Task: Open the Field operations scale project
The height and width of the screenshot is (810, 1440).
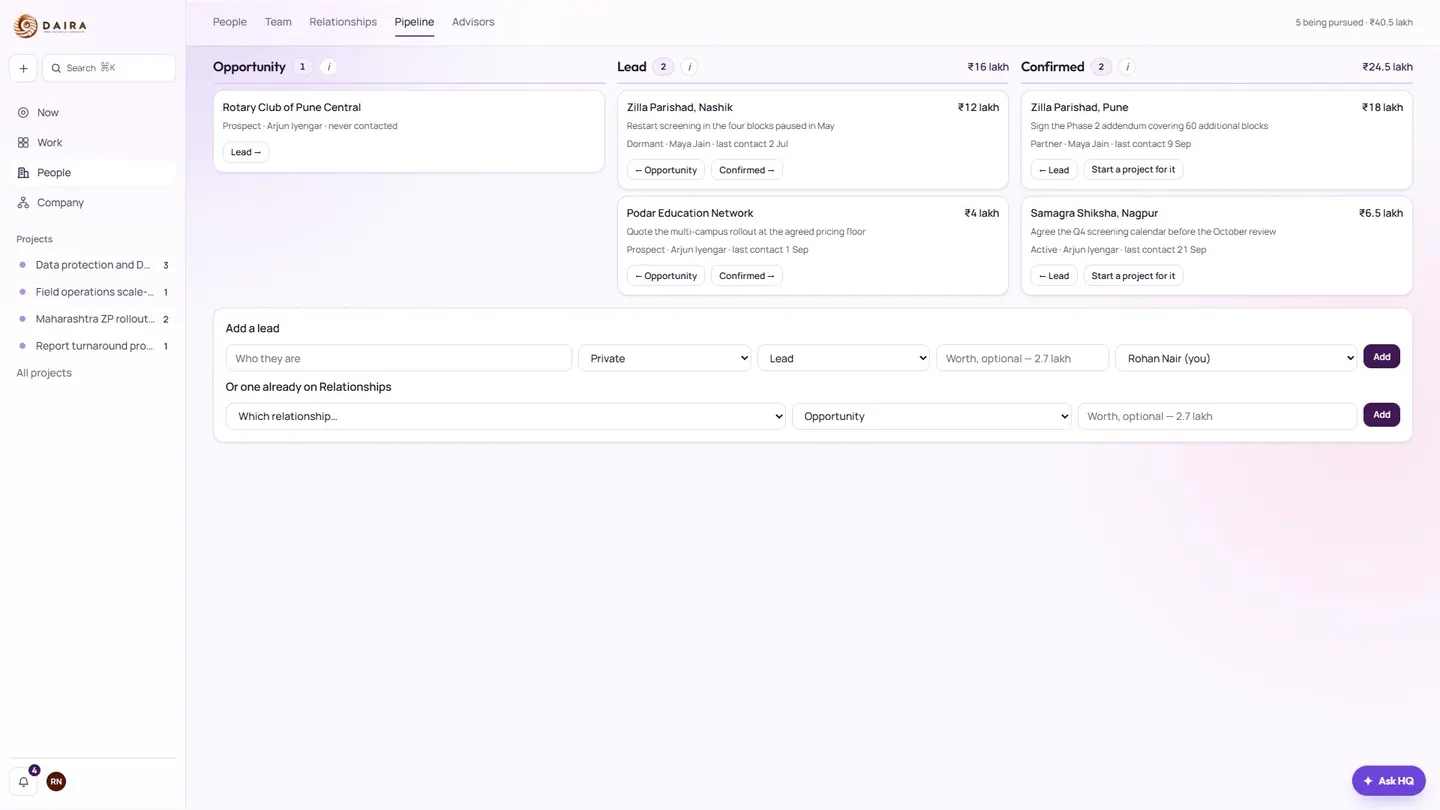Action: (93, 292)
